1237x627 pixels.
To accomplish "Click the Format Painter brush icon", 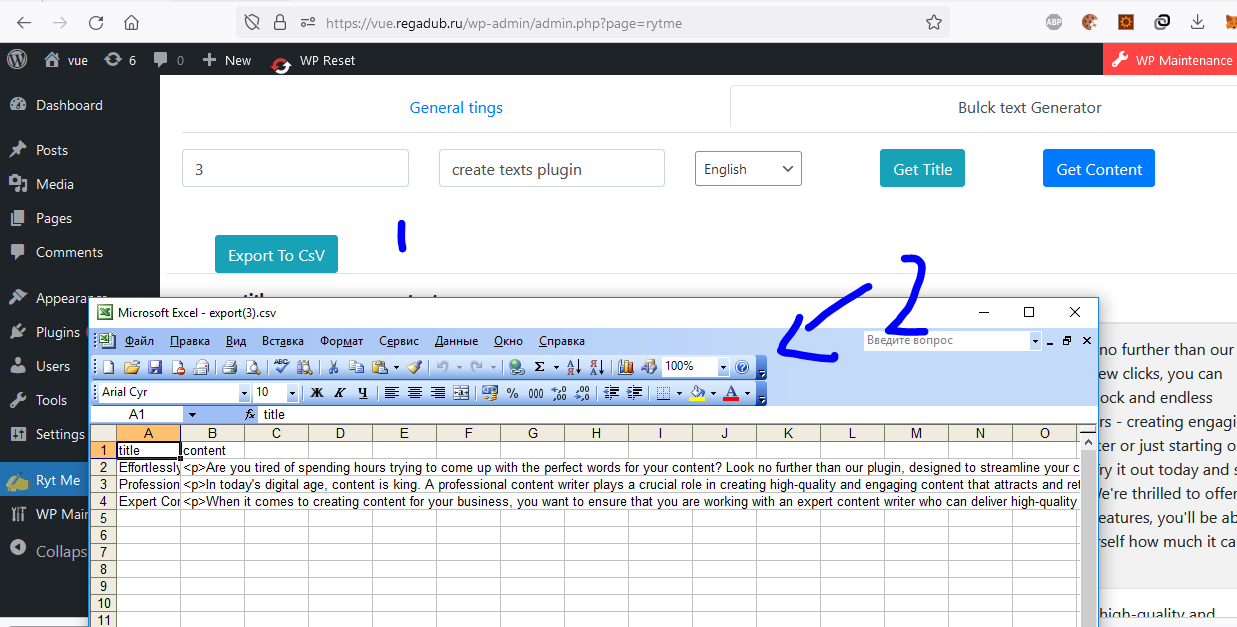I will click(415, 367).
